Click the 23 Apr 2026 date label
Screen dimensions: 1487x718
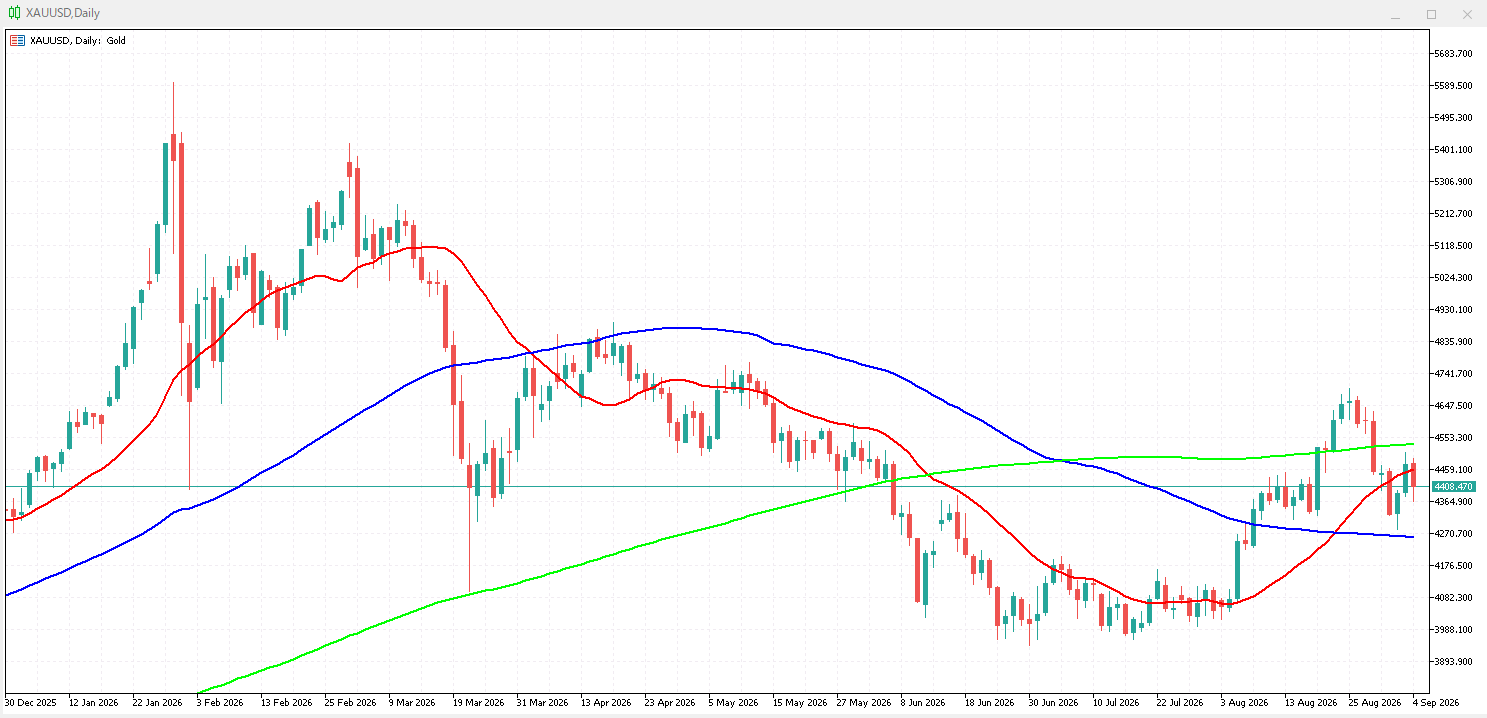[x=670, y=703]
